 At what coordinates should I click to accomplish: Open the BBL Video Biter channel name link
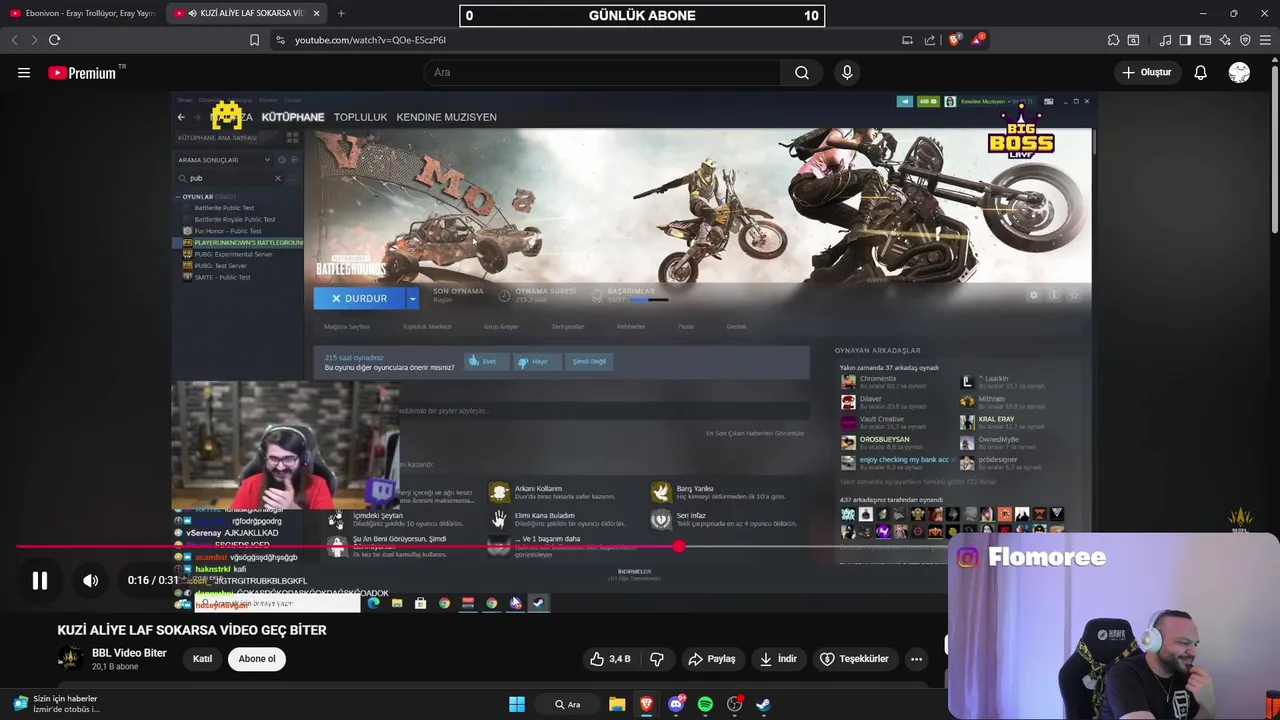[x=129, y=653]
